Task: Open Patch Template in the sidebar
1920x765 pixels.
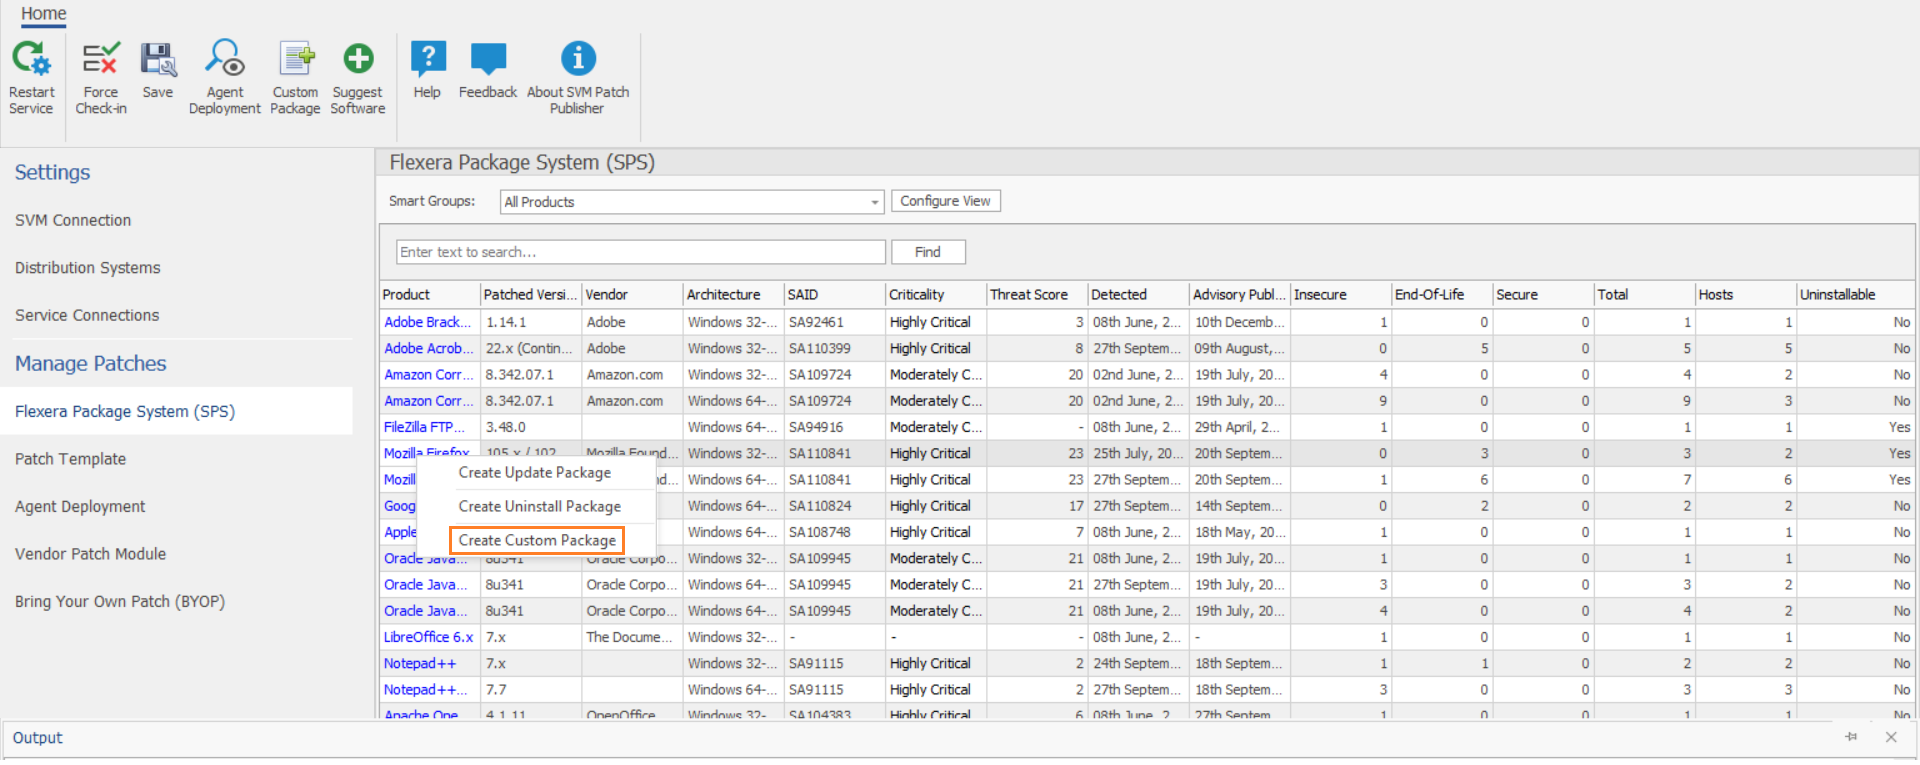Action: pyautogui.click(x=71, y=459)
